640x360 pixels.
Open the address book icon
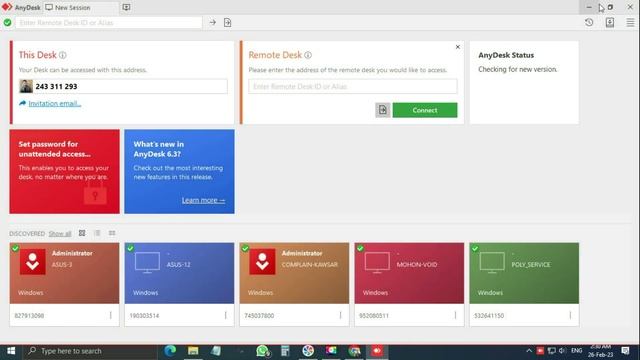[x=610, y=22]
